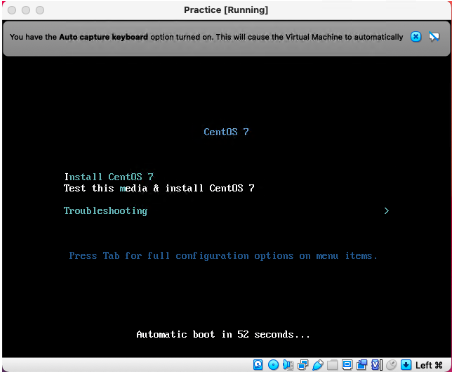Screen dimensions: 456x375
Task: Zoom the Practice VM window
Action: click(x=40, y=10)
